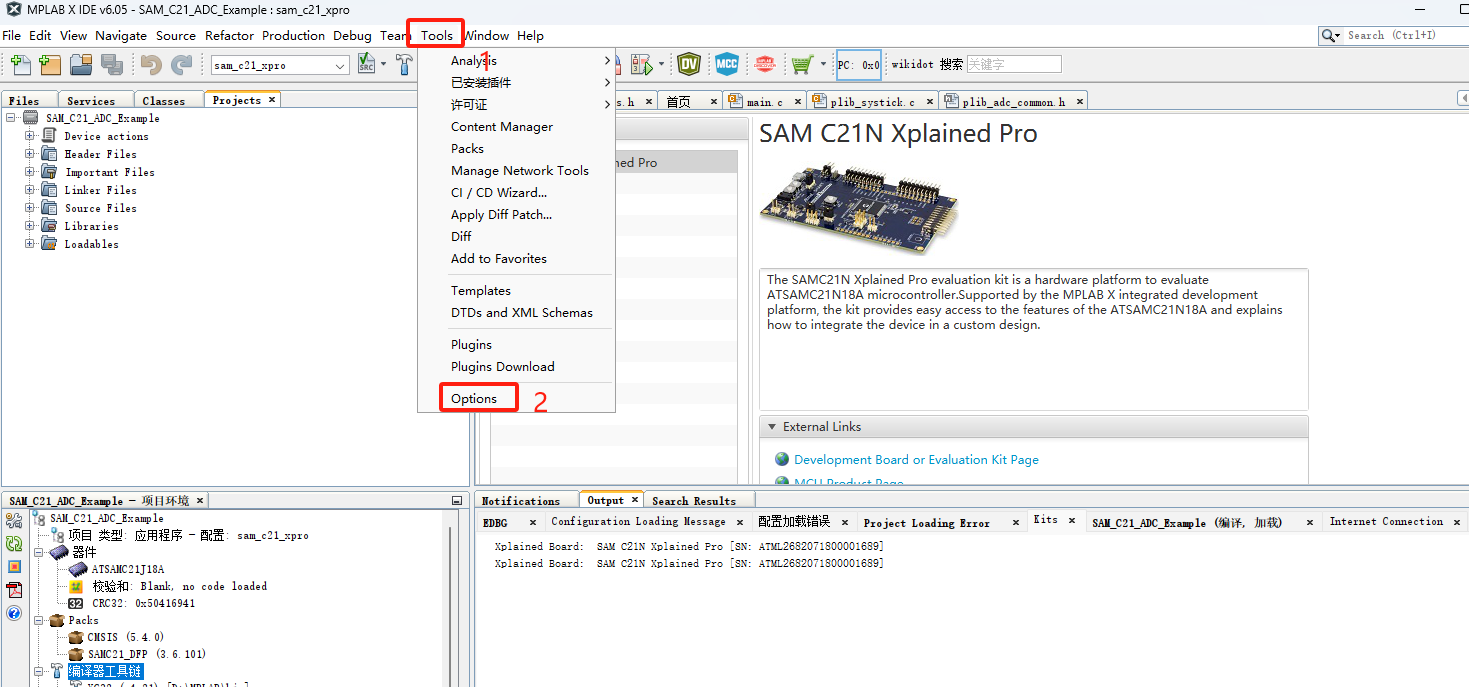Open MPLAB Discover icon
Screen dimensions: 1469x687
pyautogui.click(x=765, y=65)
